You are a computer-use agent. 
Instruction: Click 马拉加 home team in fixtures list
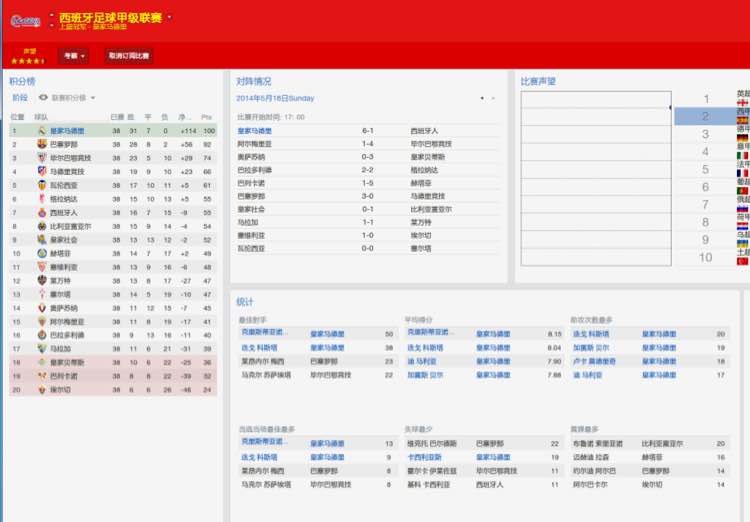tap(248, 222)
